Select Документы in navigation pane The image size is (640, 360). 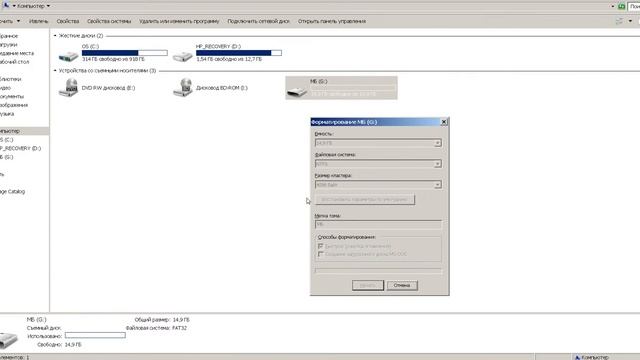click(12, 96)
